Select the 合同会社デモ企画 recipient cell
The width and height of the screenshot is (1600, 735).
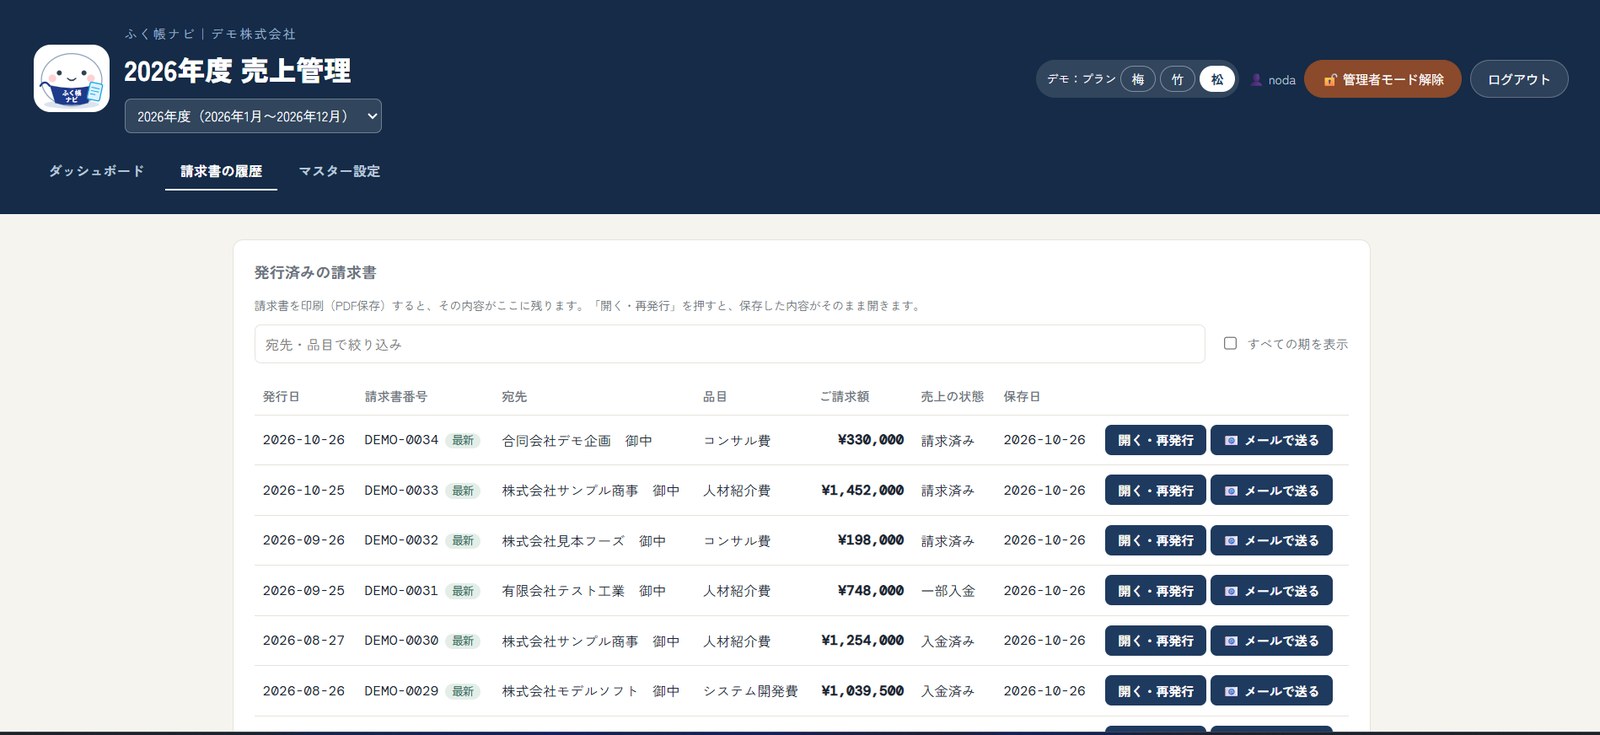(x=577, y=440)
